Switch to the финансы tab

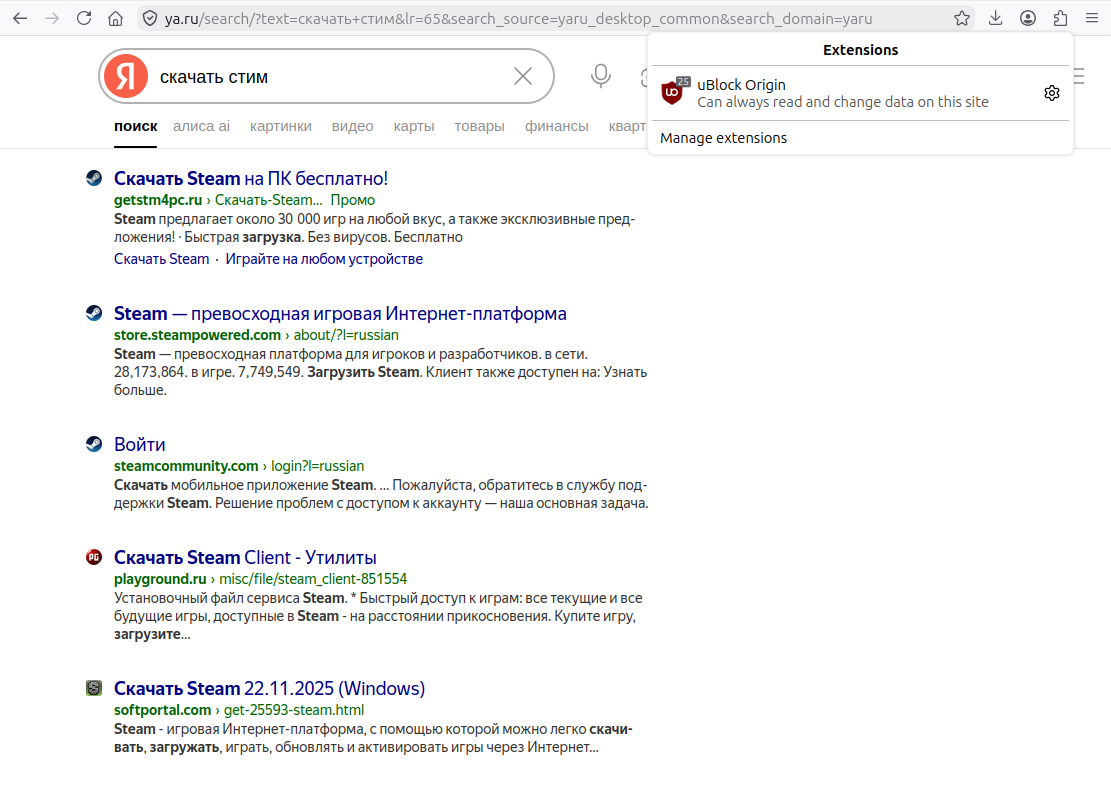coord(556,126)
